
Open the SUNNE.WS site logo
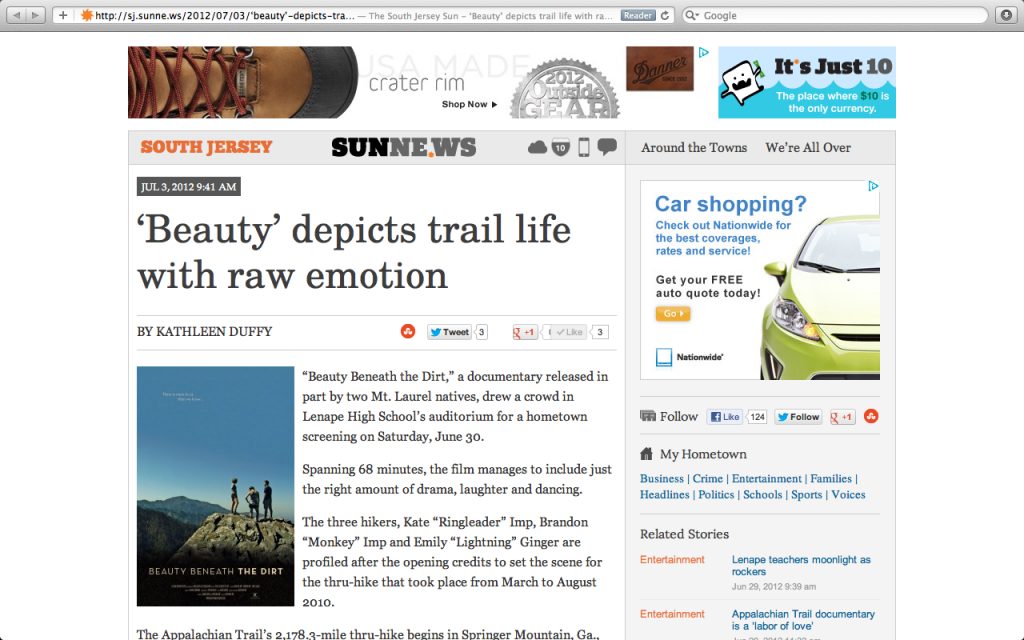tap(404, 148)
